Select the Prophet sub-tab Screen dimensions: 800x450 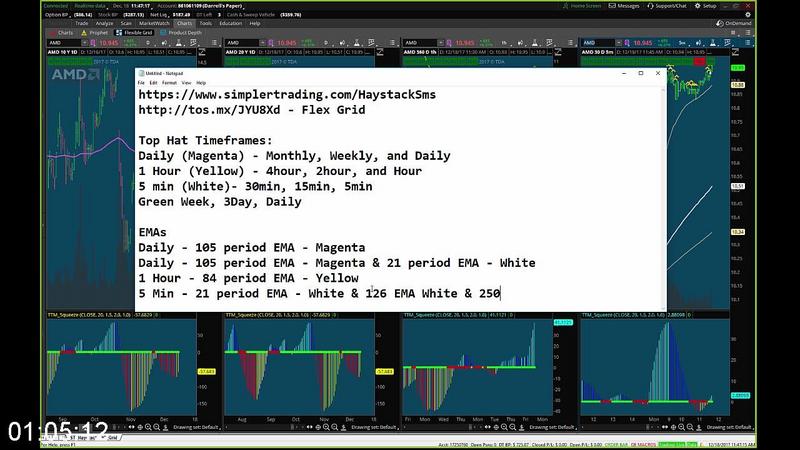point(95,33)
